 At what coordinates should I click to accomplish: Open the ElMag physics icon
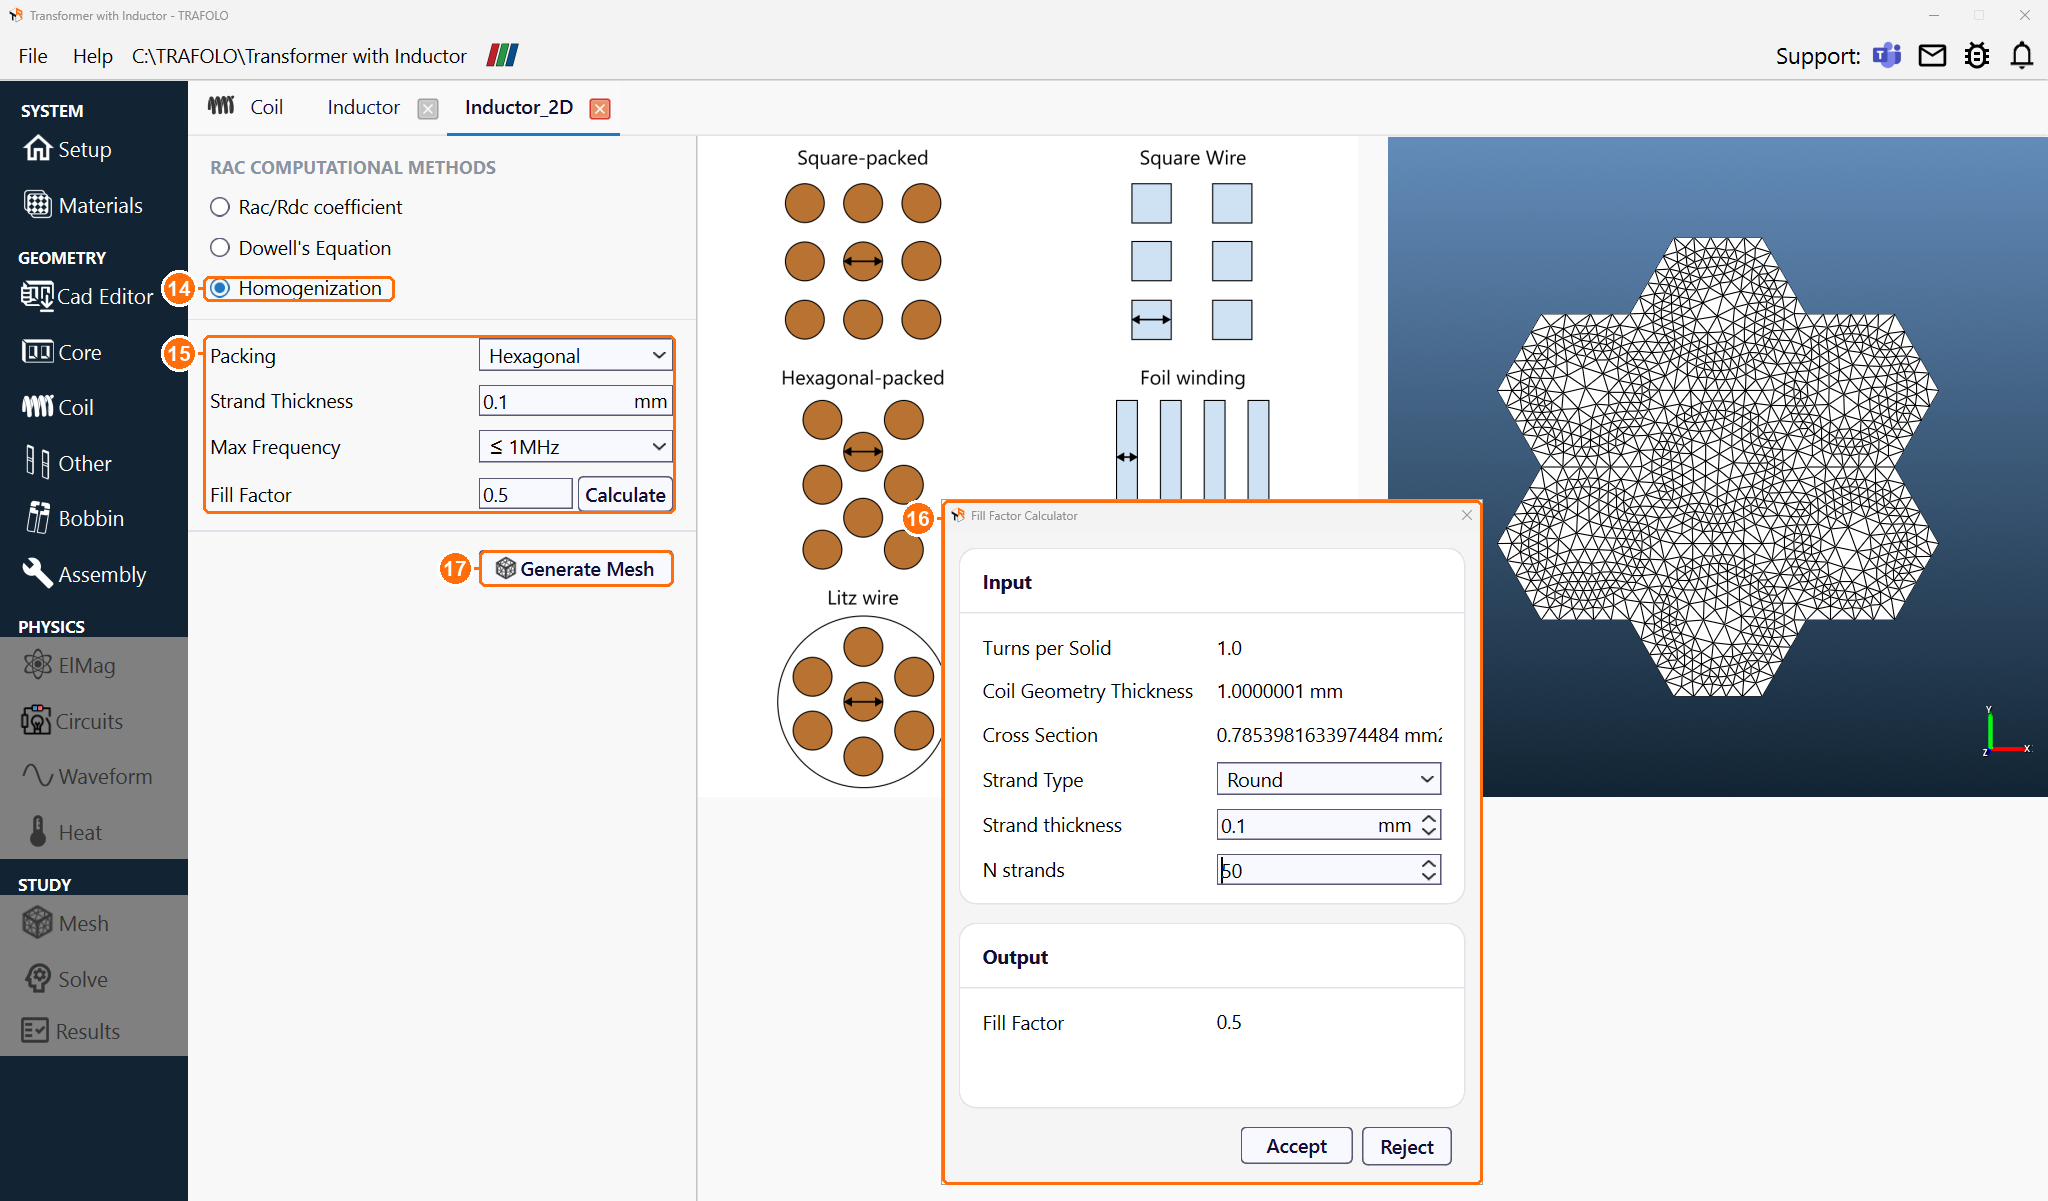coord(38,665)
